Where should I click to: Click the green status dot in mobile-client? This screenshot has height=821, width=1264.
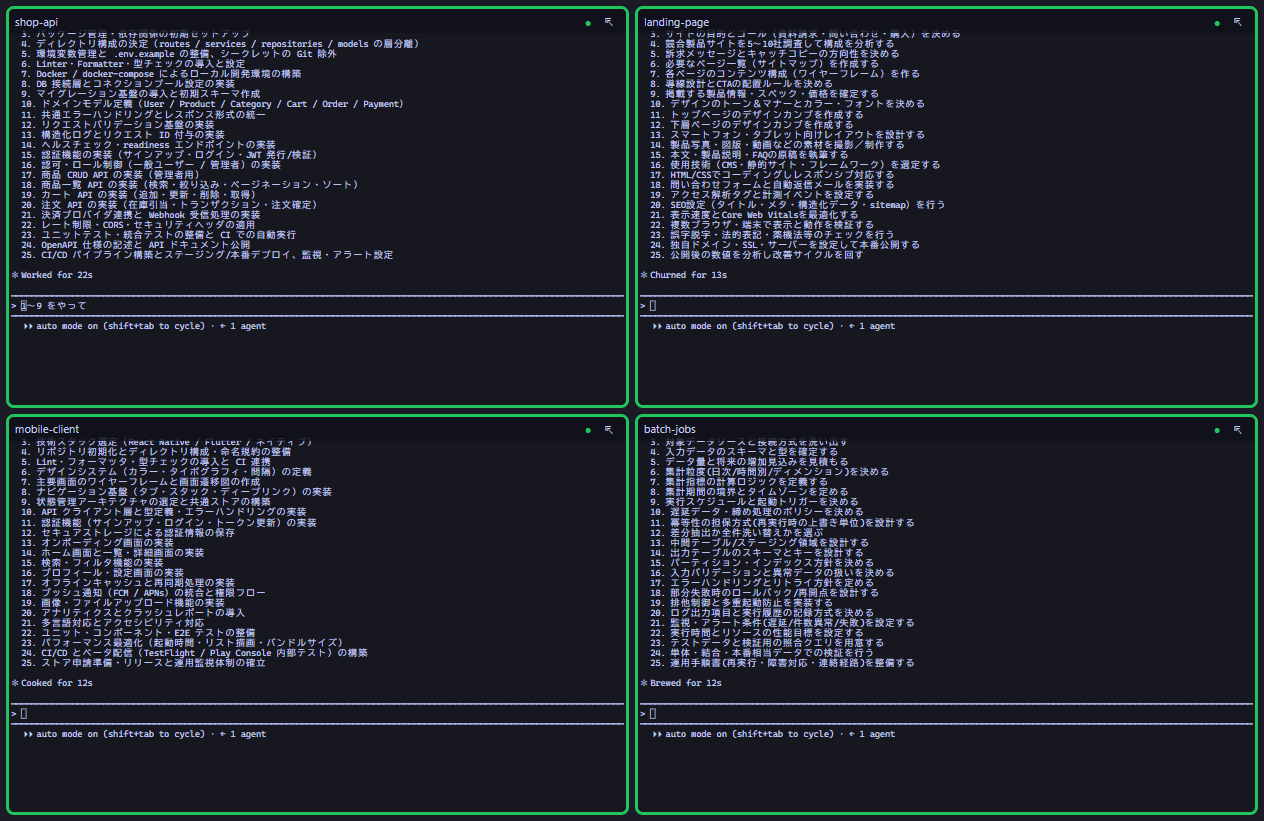[588, 430]
